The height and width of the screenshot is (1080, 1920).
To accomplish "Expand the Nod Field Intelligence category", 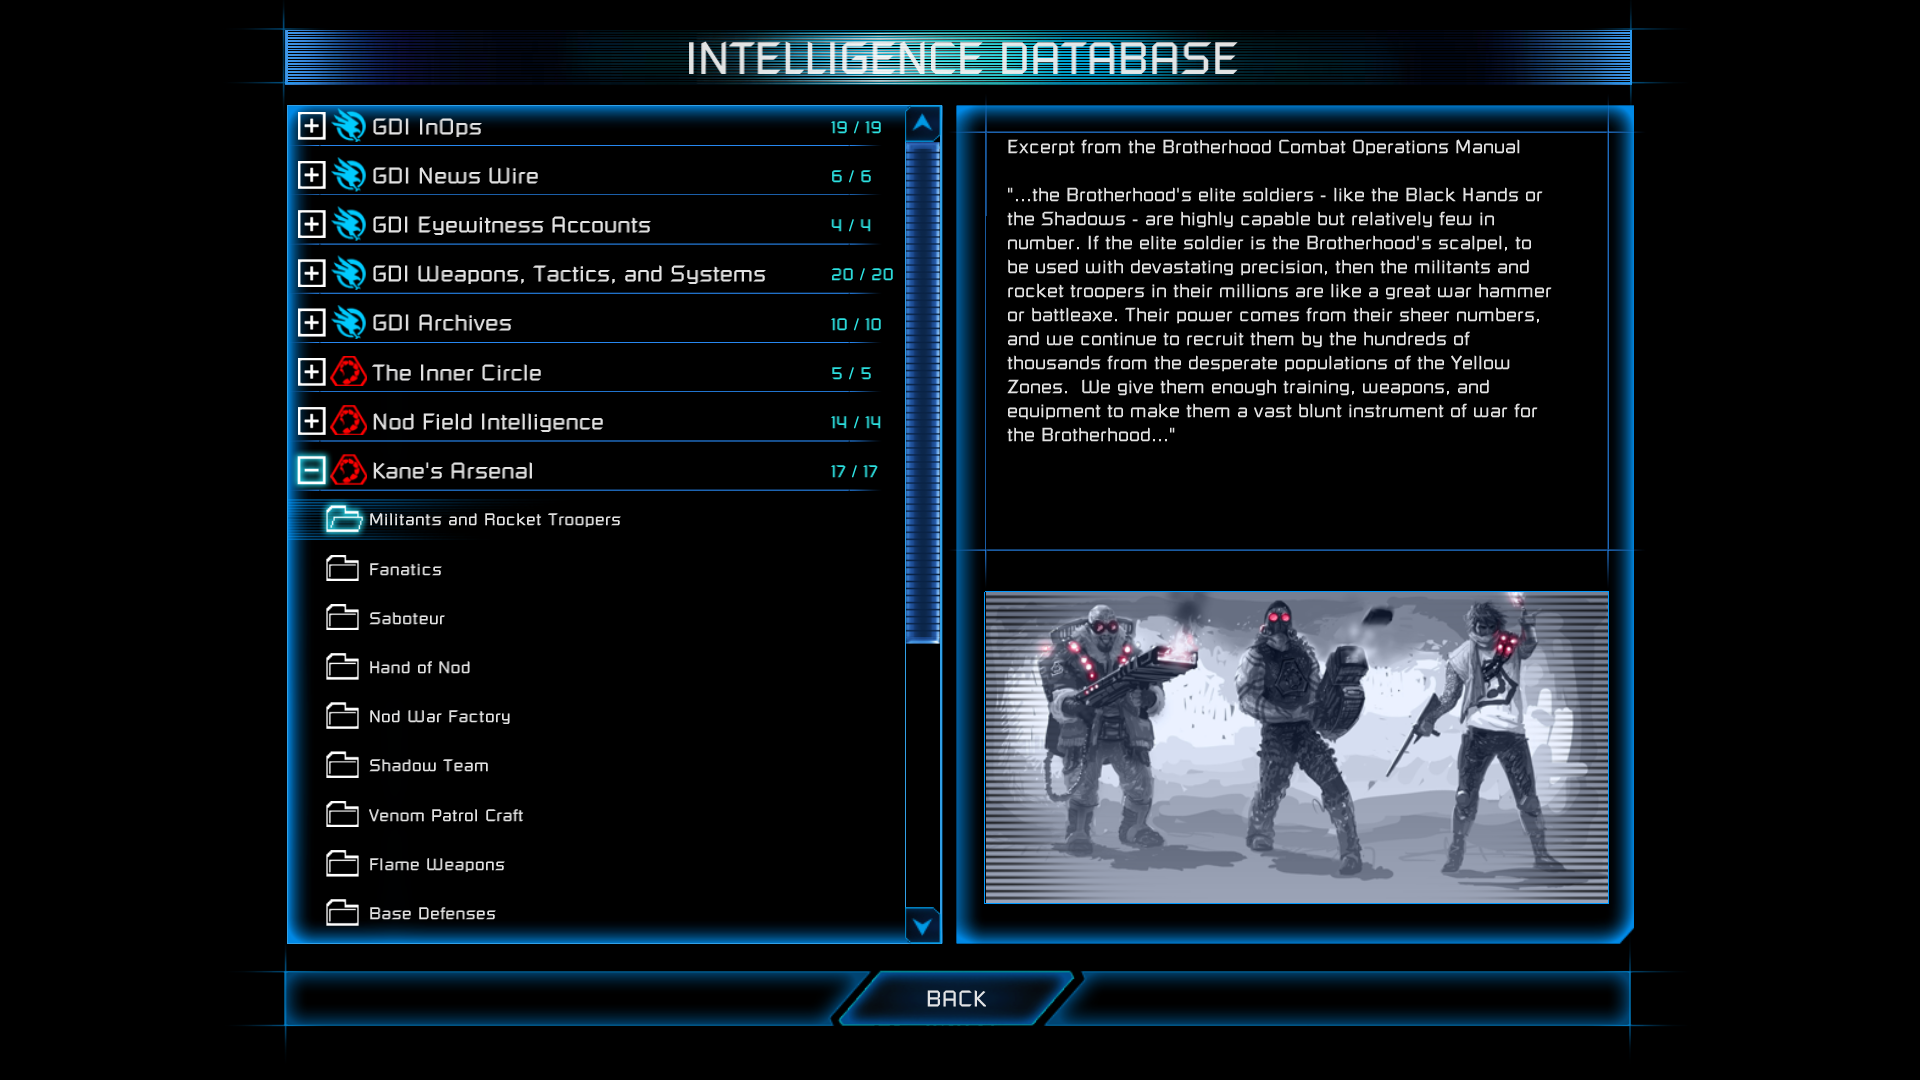I will coord(312,421).
